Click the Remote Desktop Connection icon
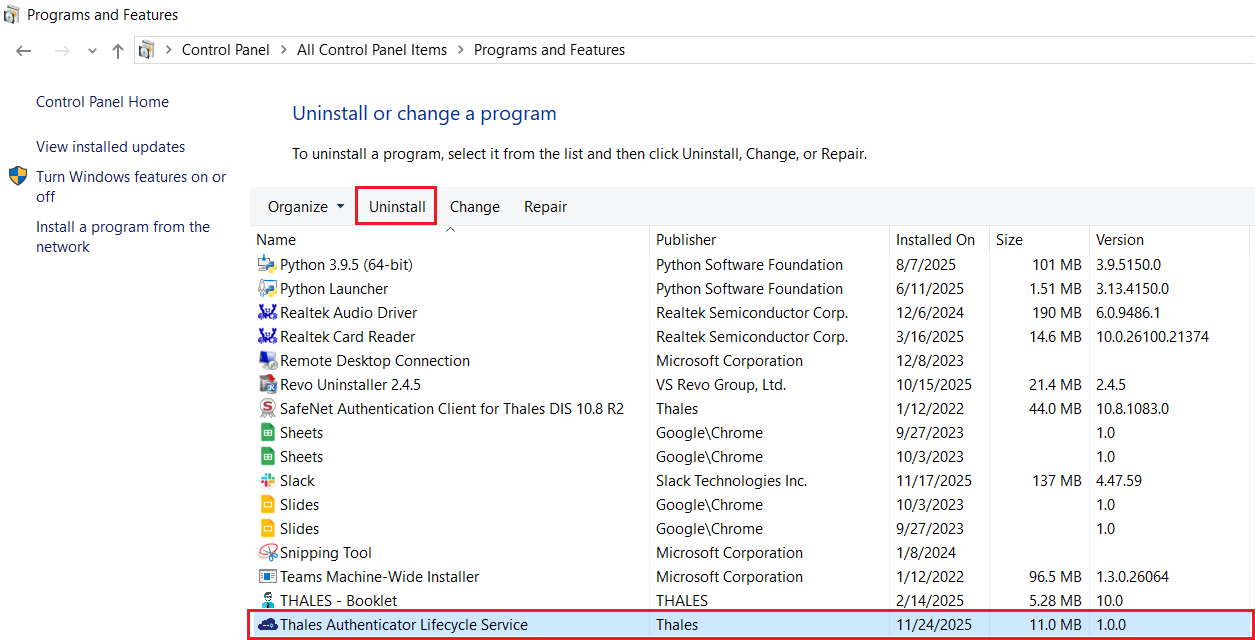The width and height of the screenshot is (1255, 640). [x=267, y=360]
